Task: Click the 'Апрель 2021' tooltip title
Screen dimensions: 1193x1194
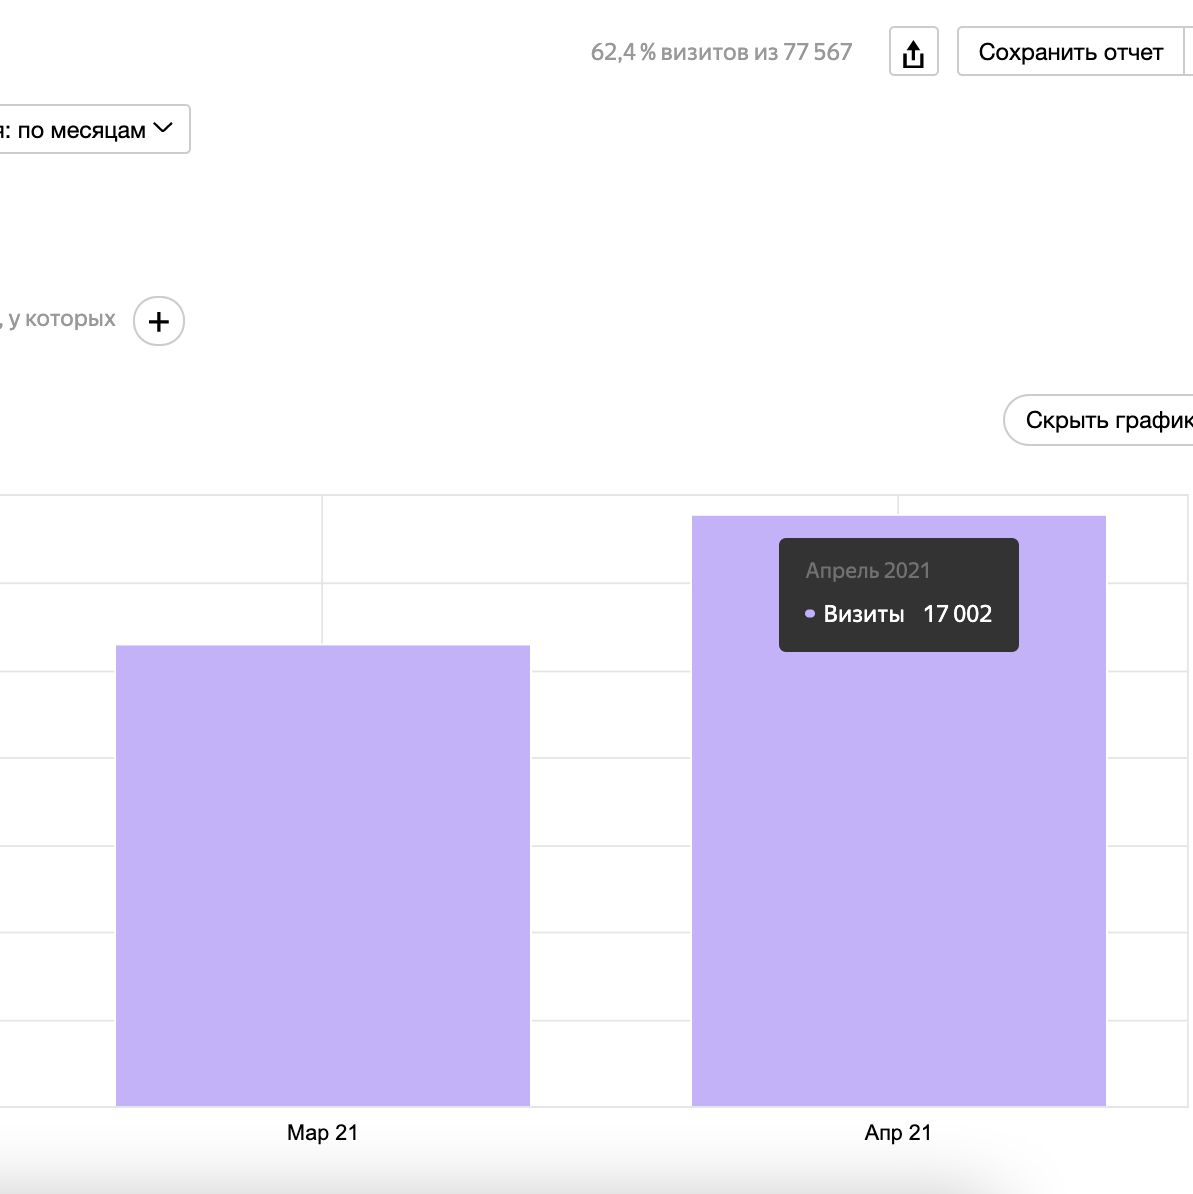Action: click(x=868, y=570)
